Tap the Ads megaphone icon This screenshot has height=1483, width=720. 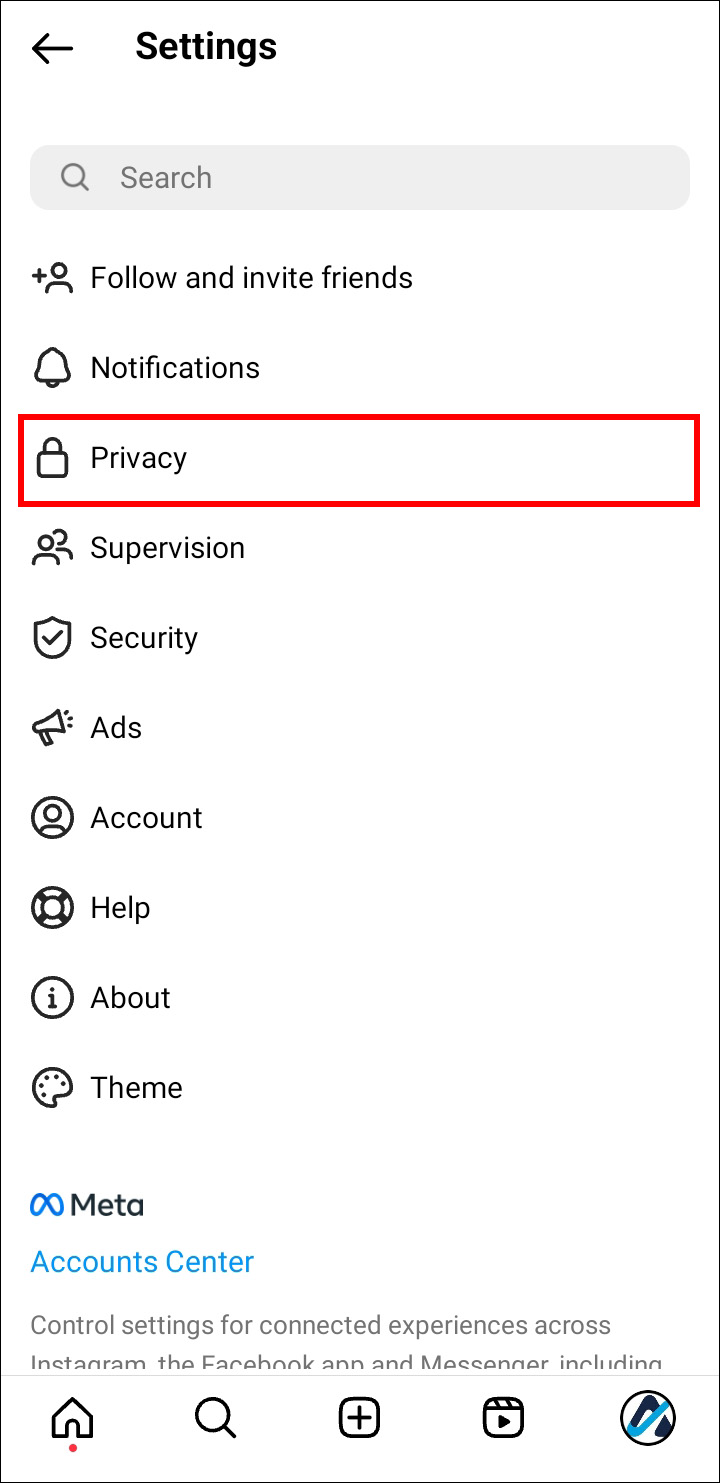point(52,728)
